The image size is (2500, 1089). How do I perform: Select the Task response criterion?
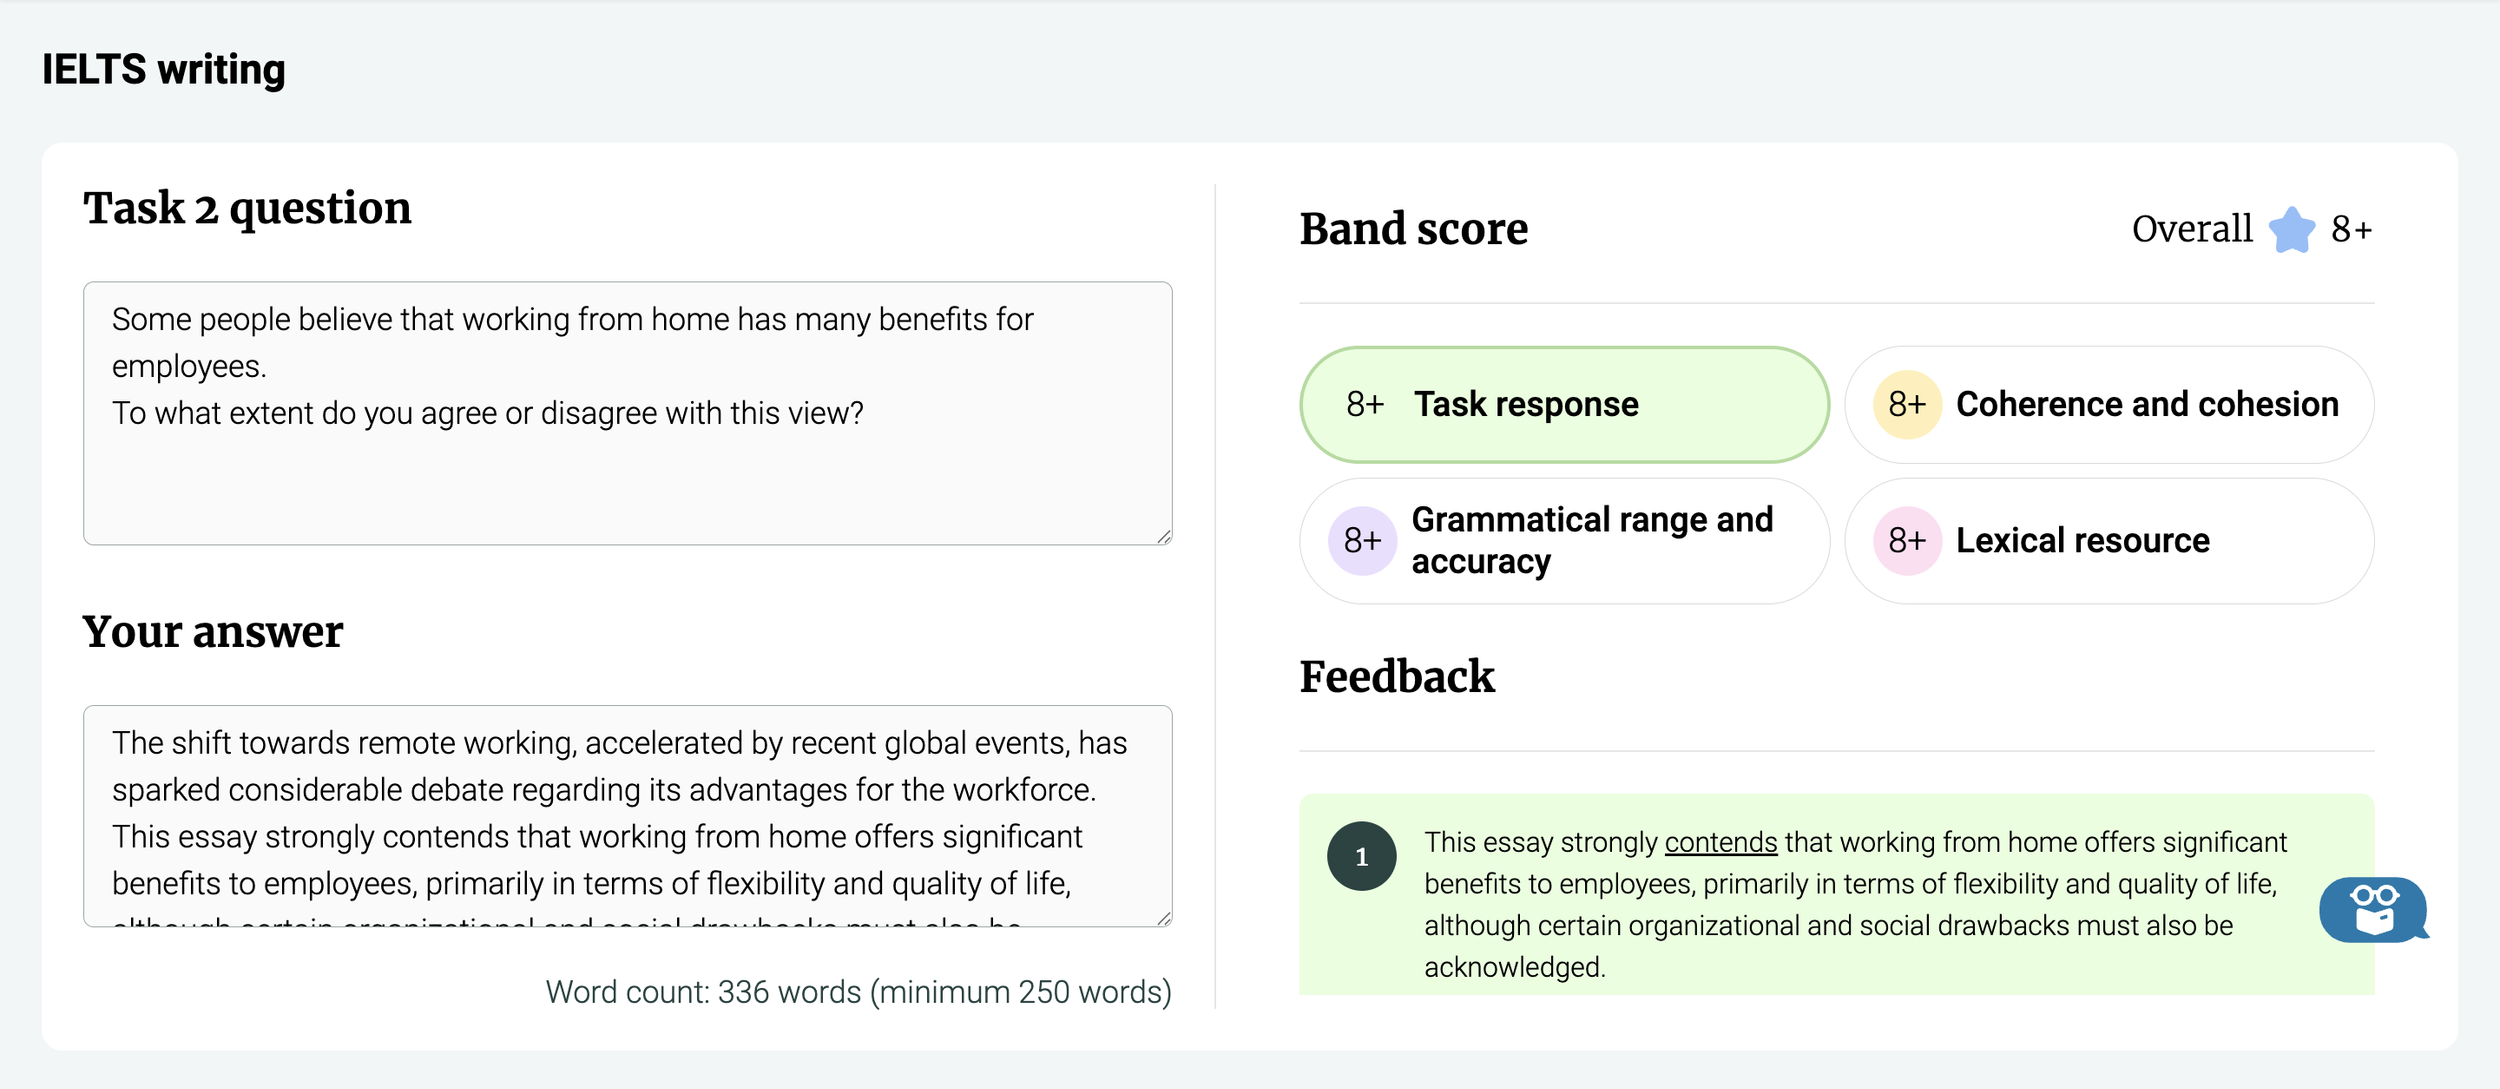point(1564,405)
